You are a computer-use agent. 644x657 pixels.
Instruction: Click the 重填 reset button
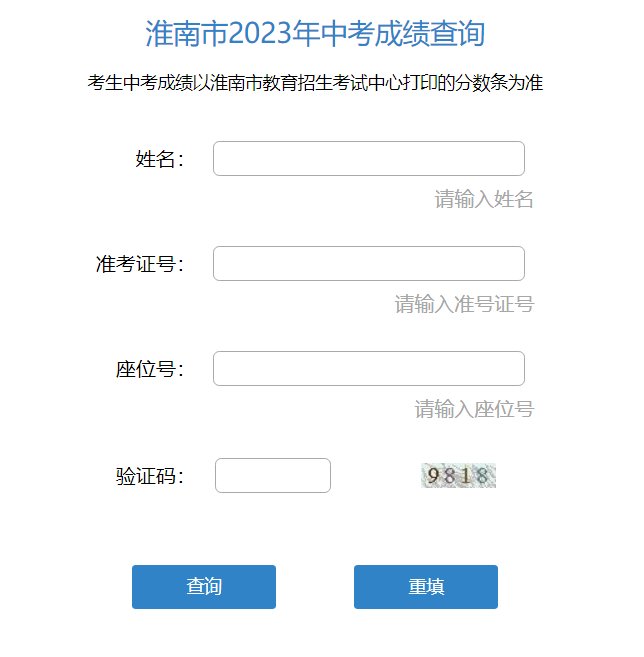pos(425,587)
